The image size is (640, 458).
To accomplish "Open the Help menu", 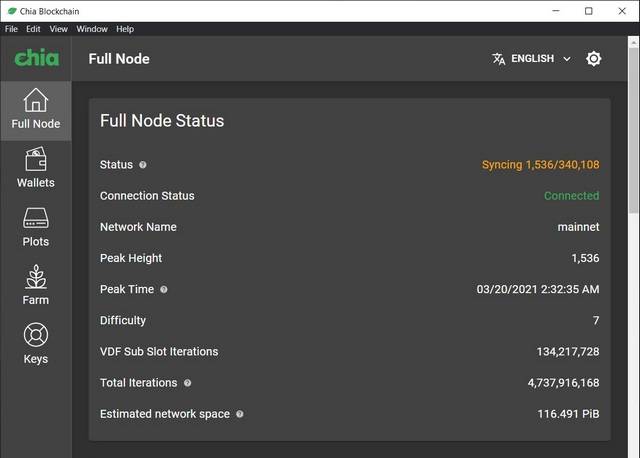I will tap(125, 29).
